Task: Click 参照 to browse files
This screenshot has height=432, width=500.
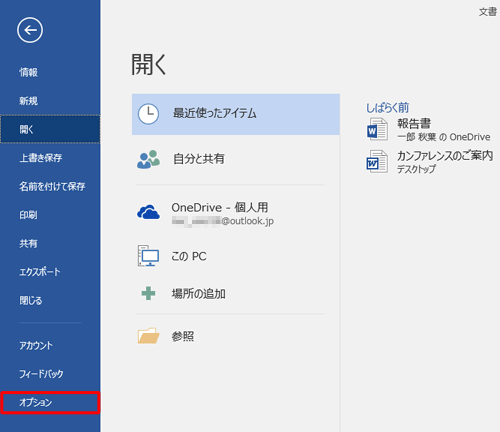Action: tap(183, 336)
